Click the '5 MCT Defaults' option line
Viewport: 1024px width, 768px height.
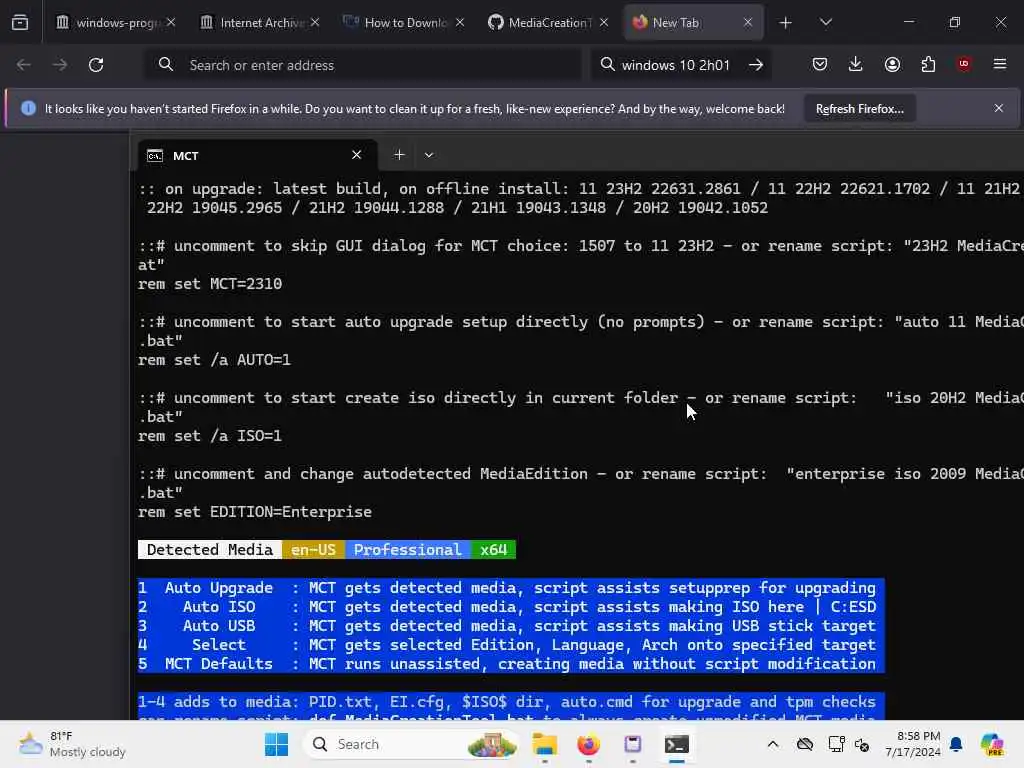click(511, 664)
